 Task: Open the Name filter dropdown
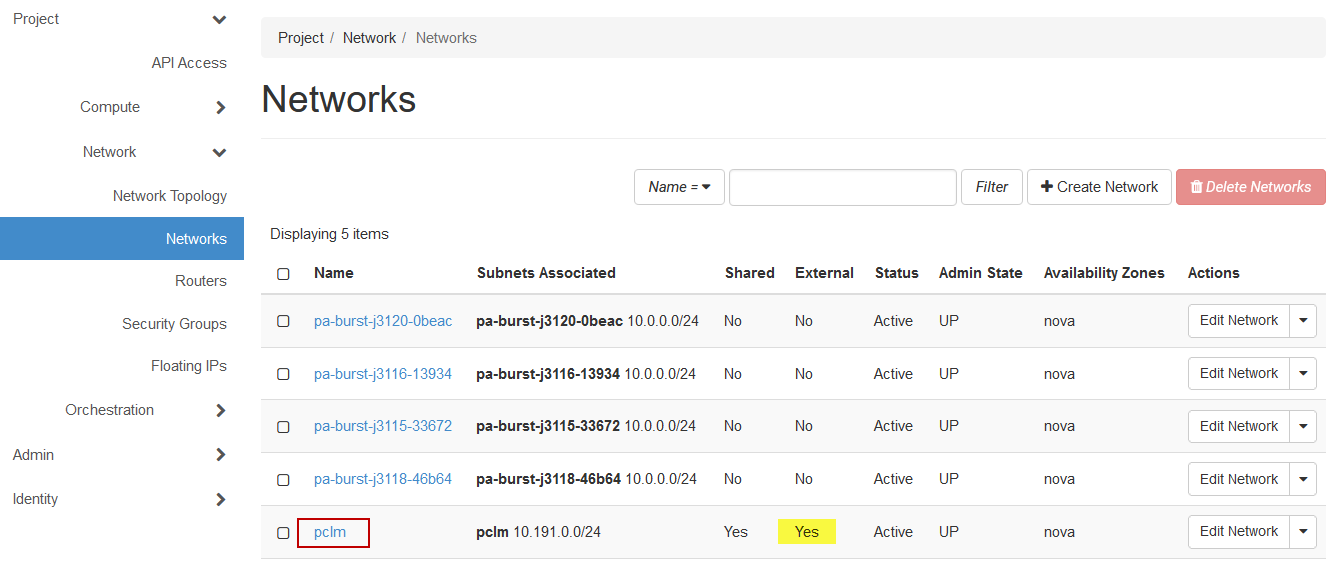[679, 187]
